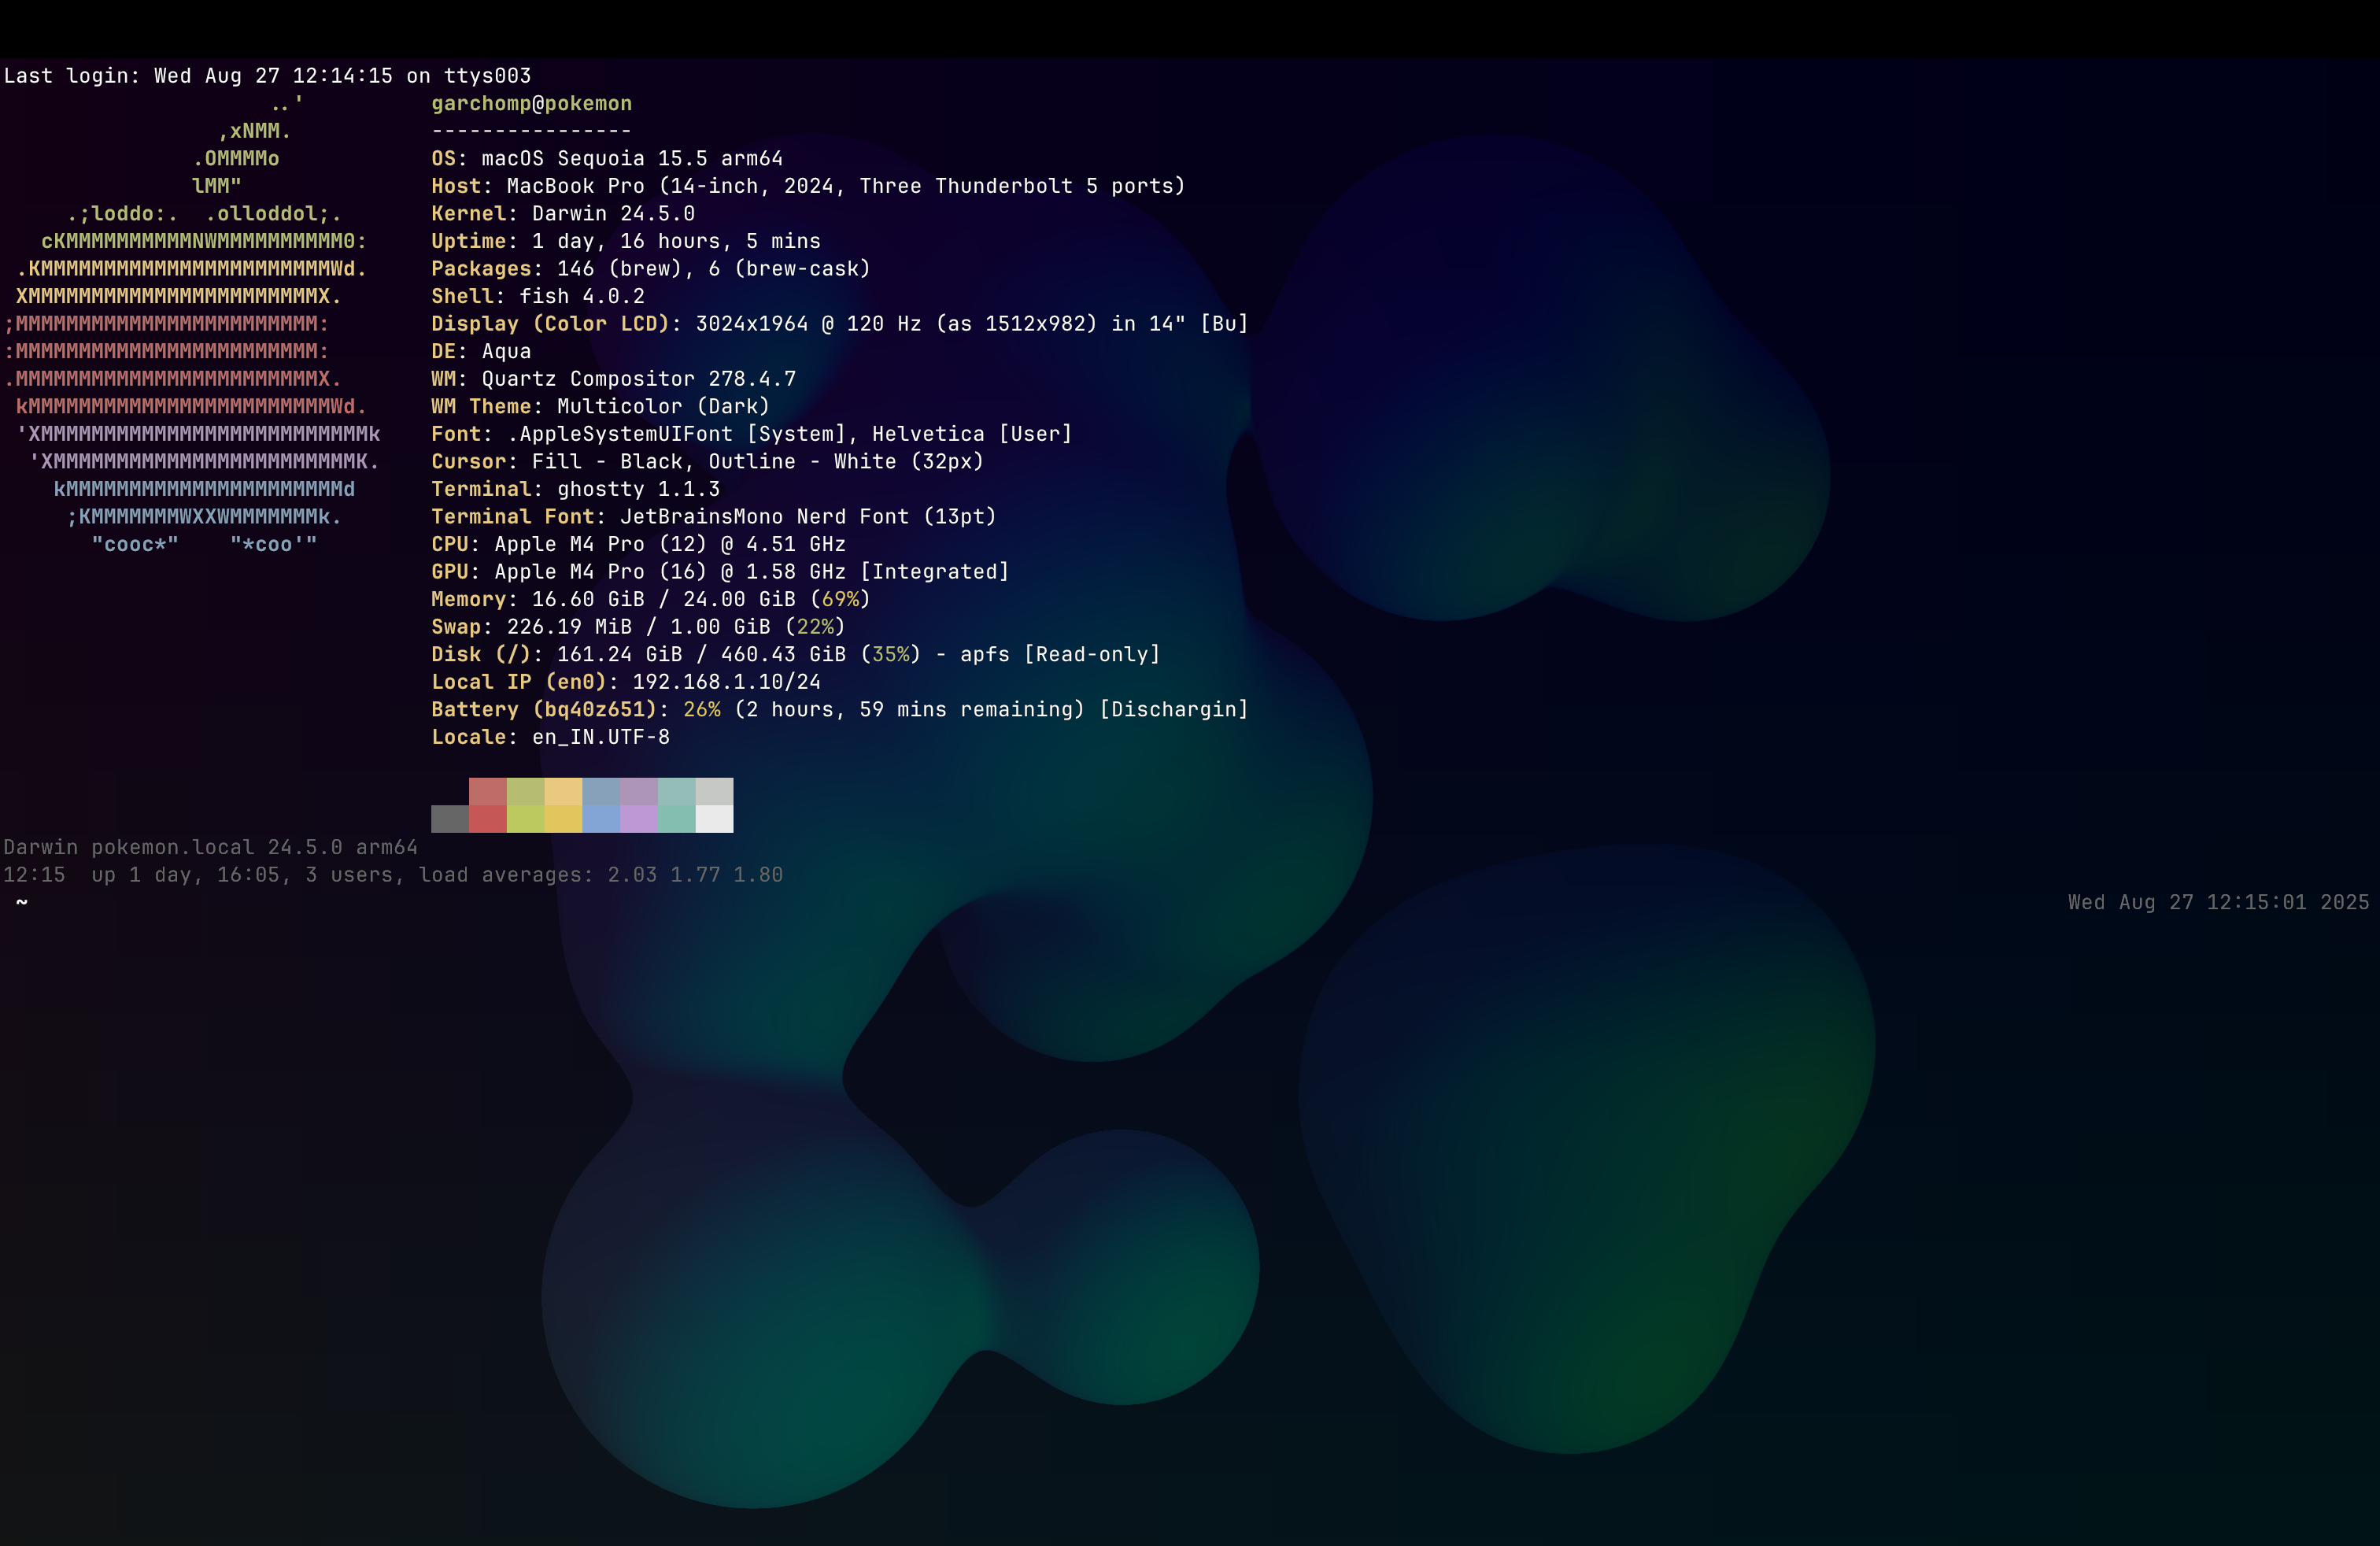Select the 'Cursor' label
Viewport: 2380px width, 1546px height.
point(468,462)
